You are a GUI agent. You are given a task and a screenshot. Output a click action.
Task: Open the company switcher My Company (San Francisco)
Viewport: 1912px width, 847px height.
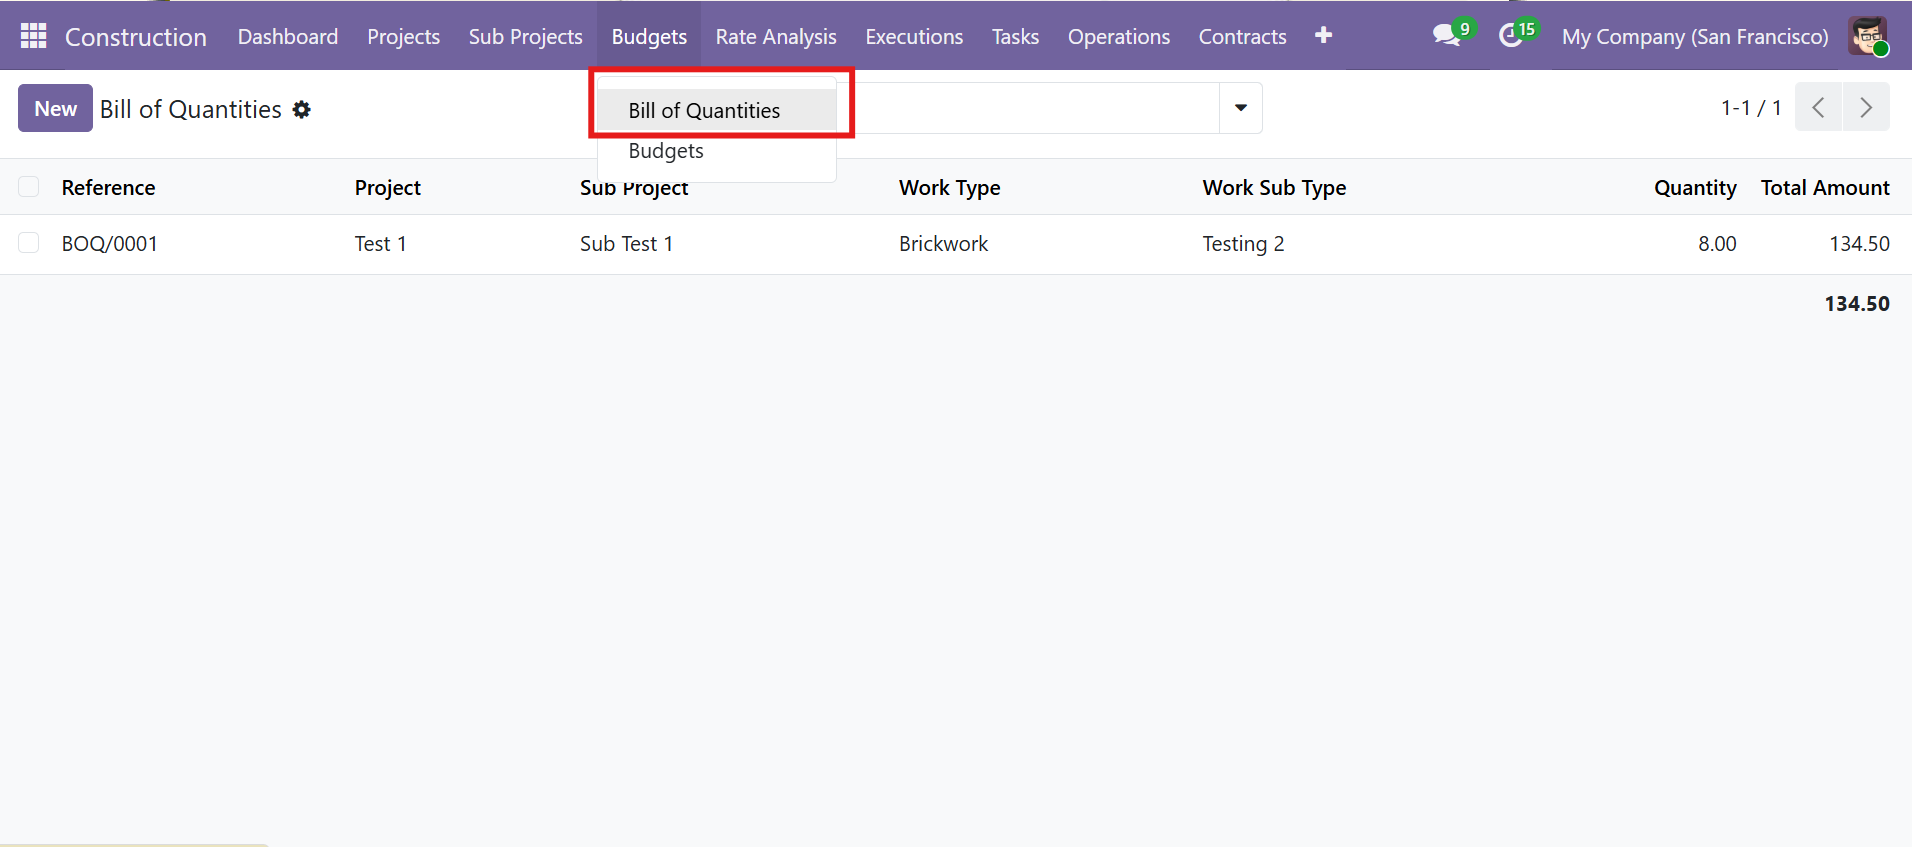[x=1694, y=36]
